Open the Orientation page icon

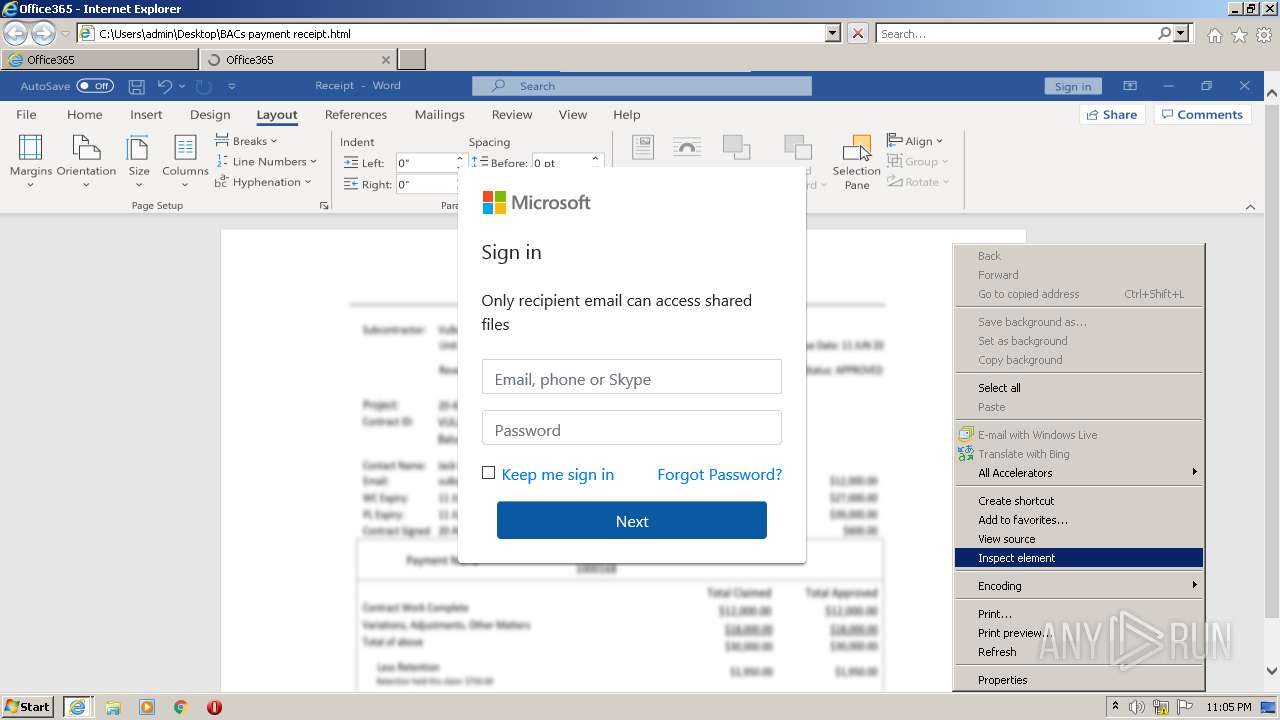(86, 149)
